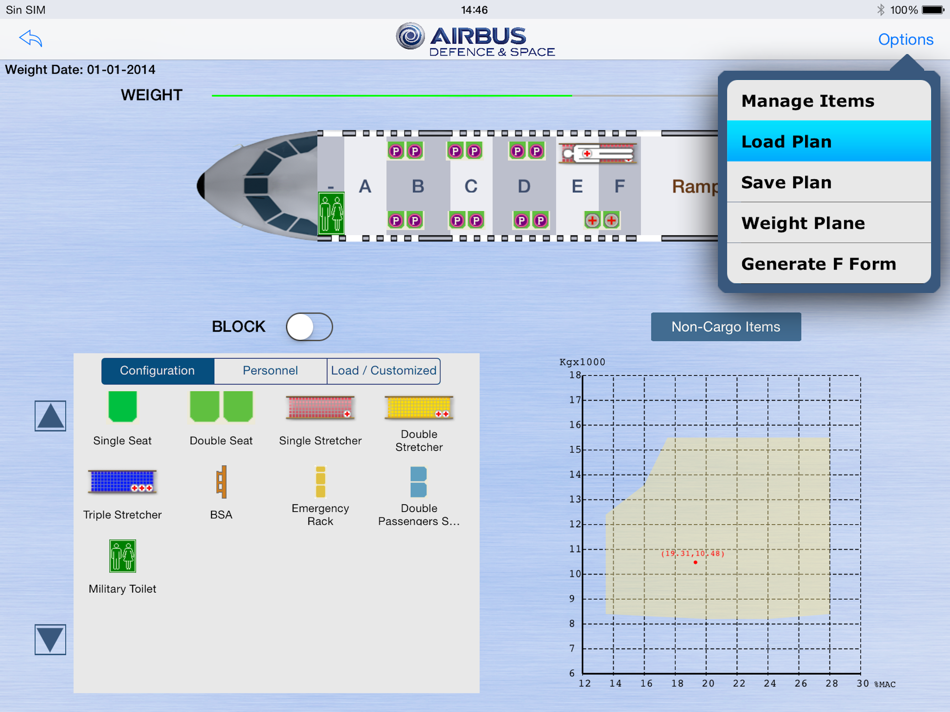Tap the upper double seat in section D
The width and height of the screenshot is (950, 712).
527,151
